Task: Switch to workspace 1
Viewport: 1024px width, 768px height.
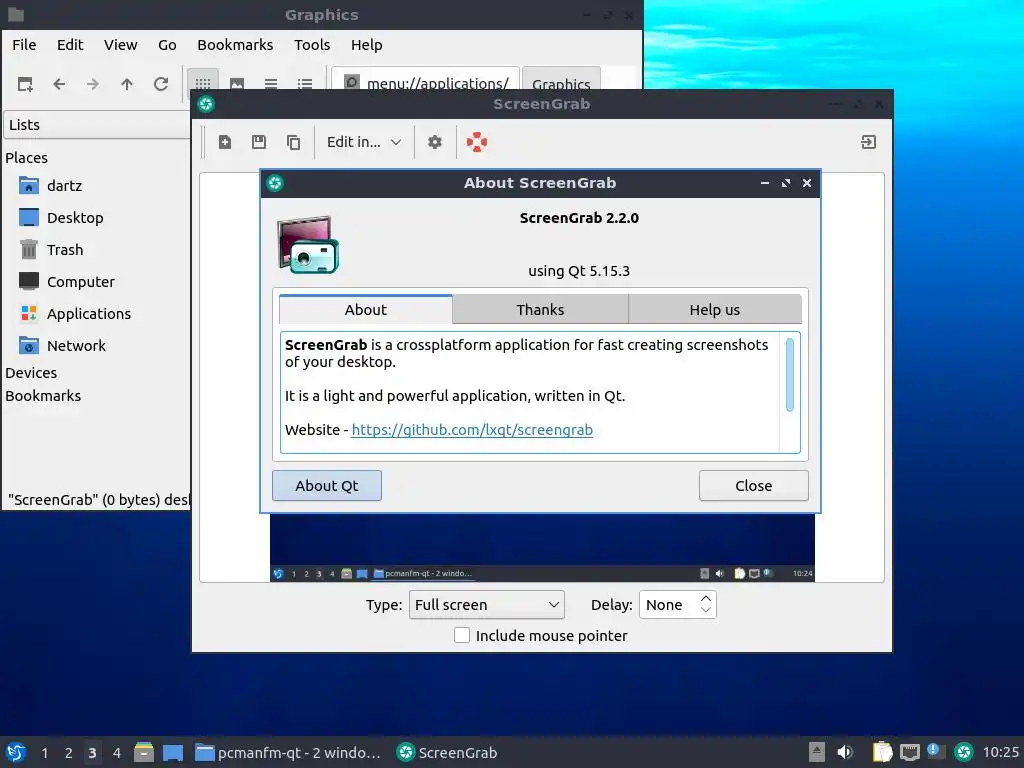Action: (44, 753)
